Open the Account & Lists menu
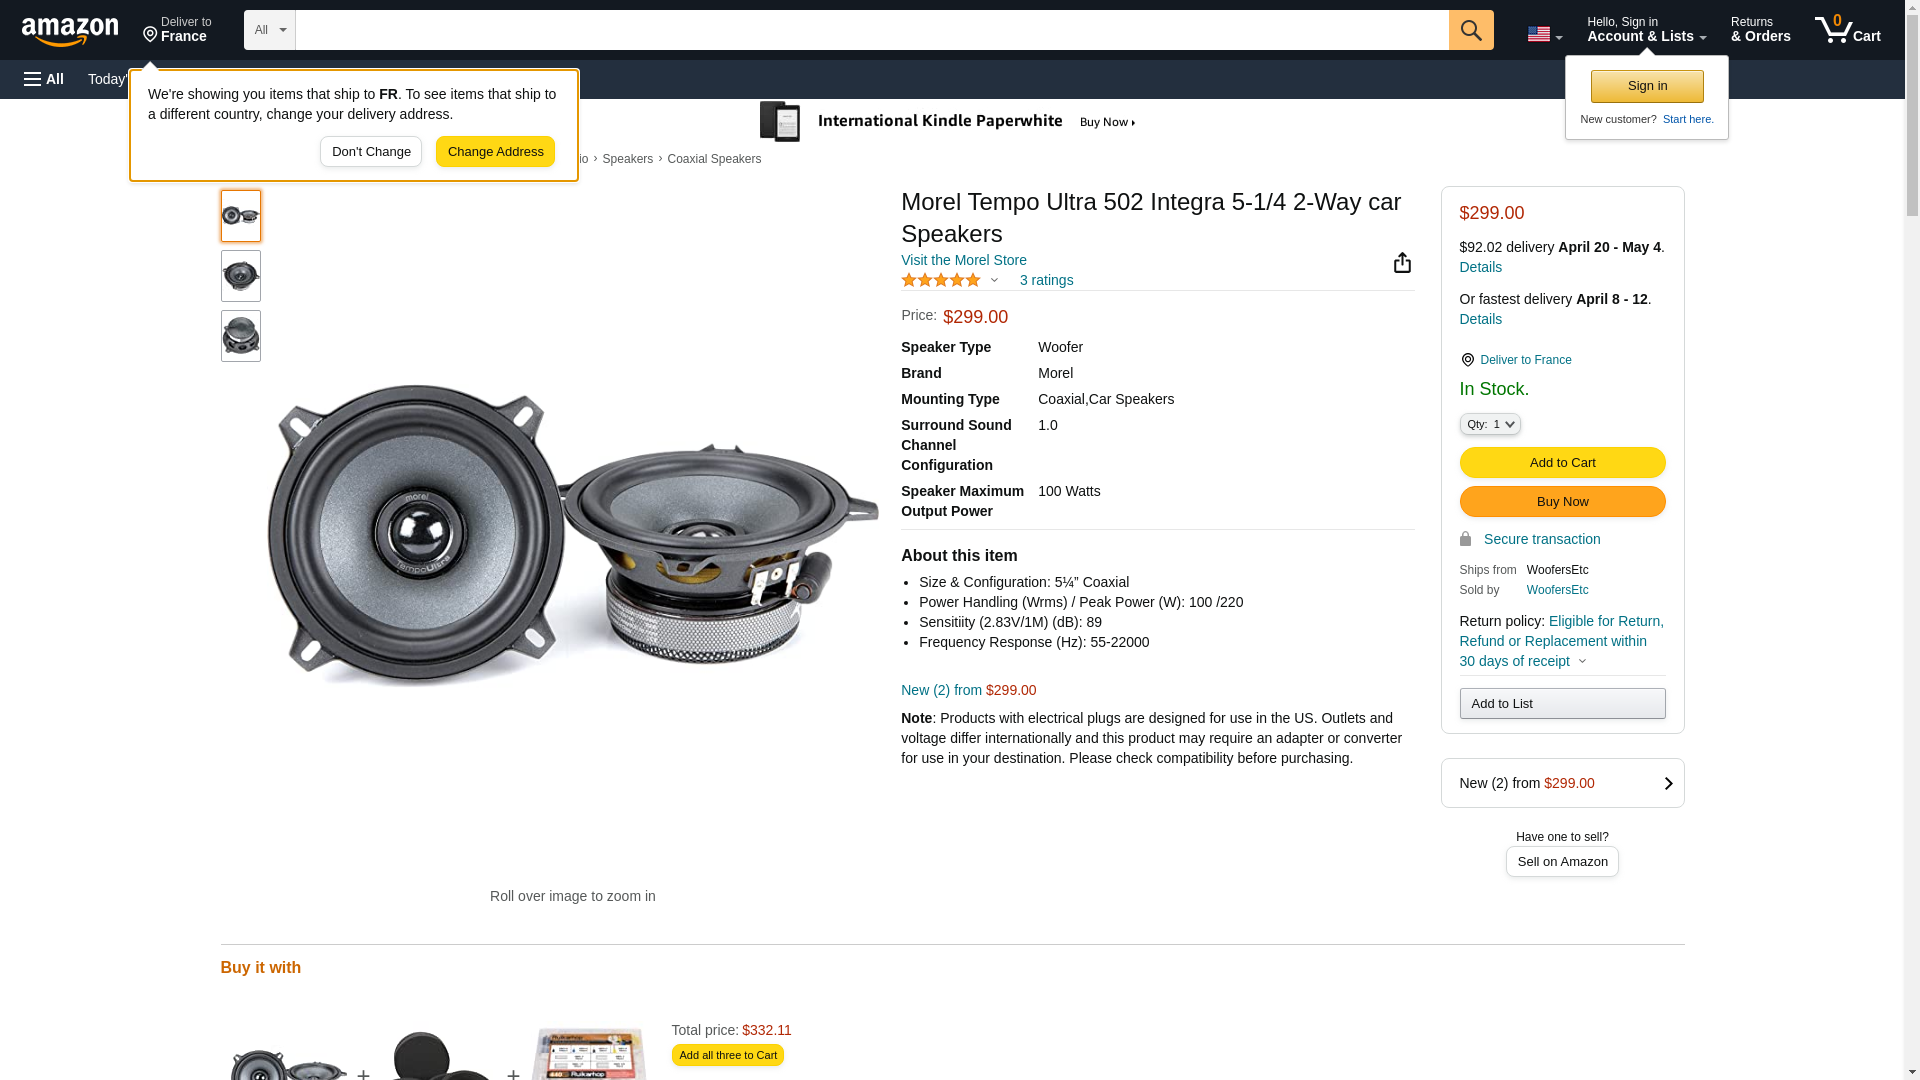Screen dimensions: 1920x1080 click(x=1645, y=30)
